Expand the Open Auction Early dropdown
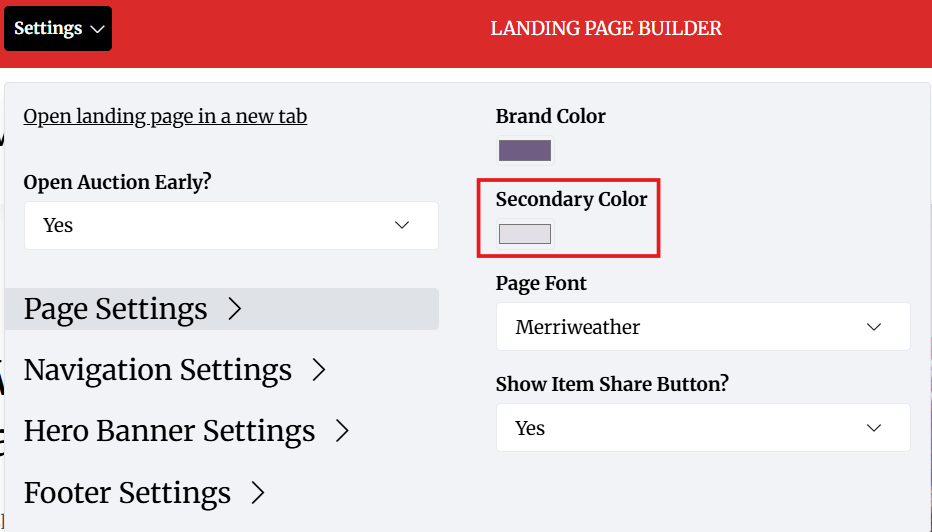Image resolution: width=932 pixels, height=532 pixels. tap(231, 225)
